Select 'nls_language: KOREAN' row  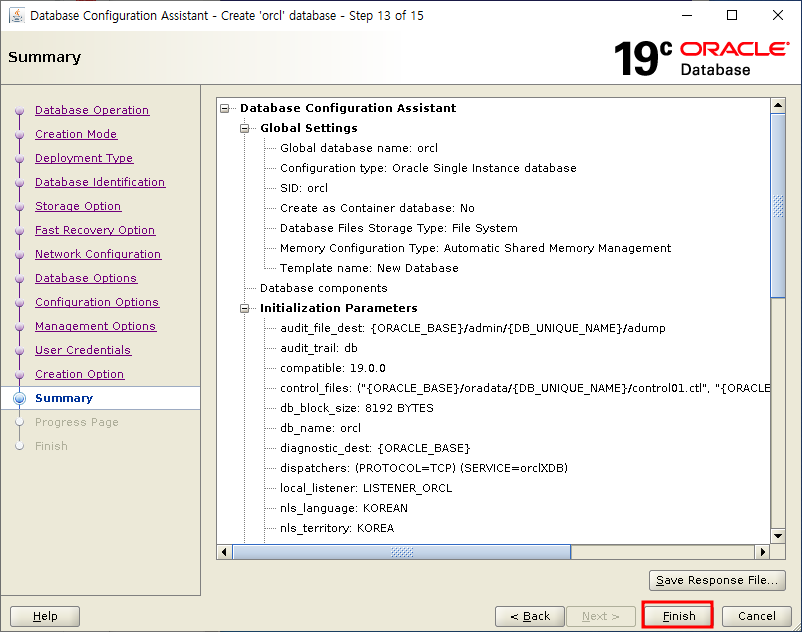(x=344, y=508)
